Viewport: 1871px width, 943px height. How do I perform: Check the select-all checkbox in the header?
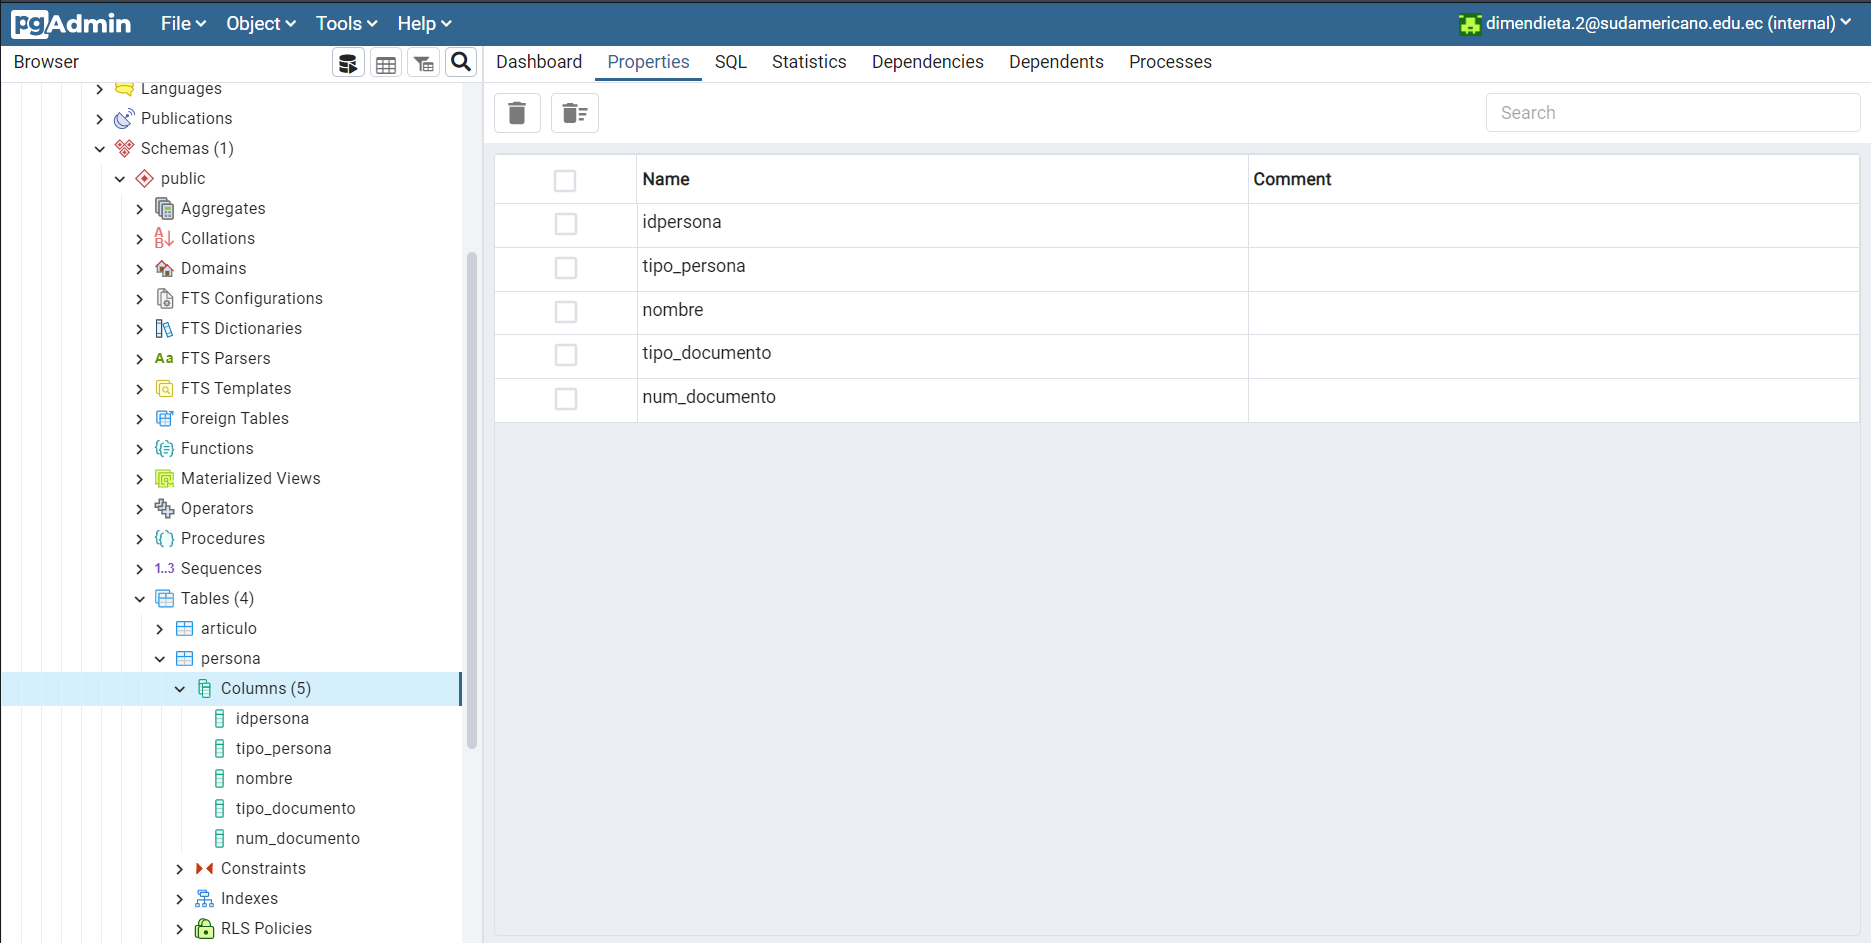pos(565,181)
